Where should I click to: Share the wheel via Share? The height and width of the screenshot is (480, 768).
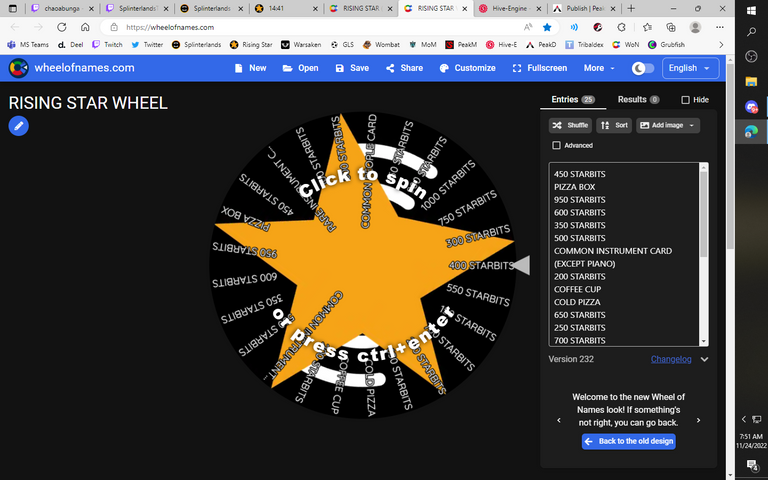[405, 68]
